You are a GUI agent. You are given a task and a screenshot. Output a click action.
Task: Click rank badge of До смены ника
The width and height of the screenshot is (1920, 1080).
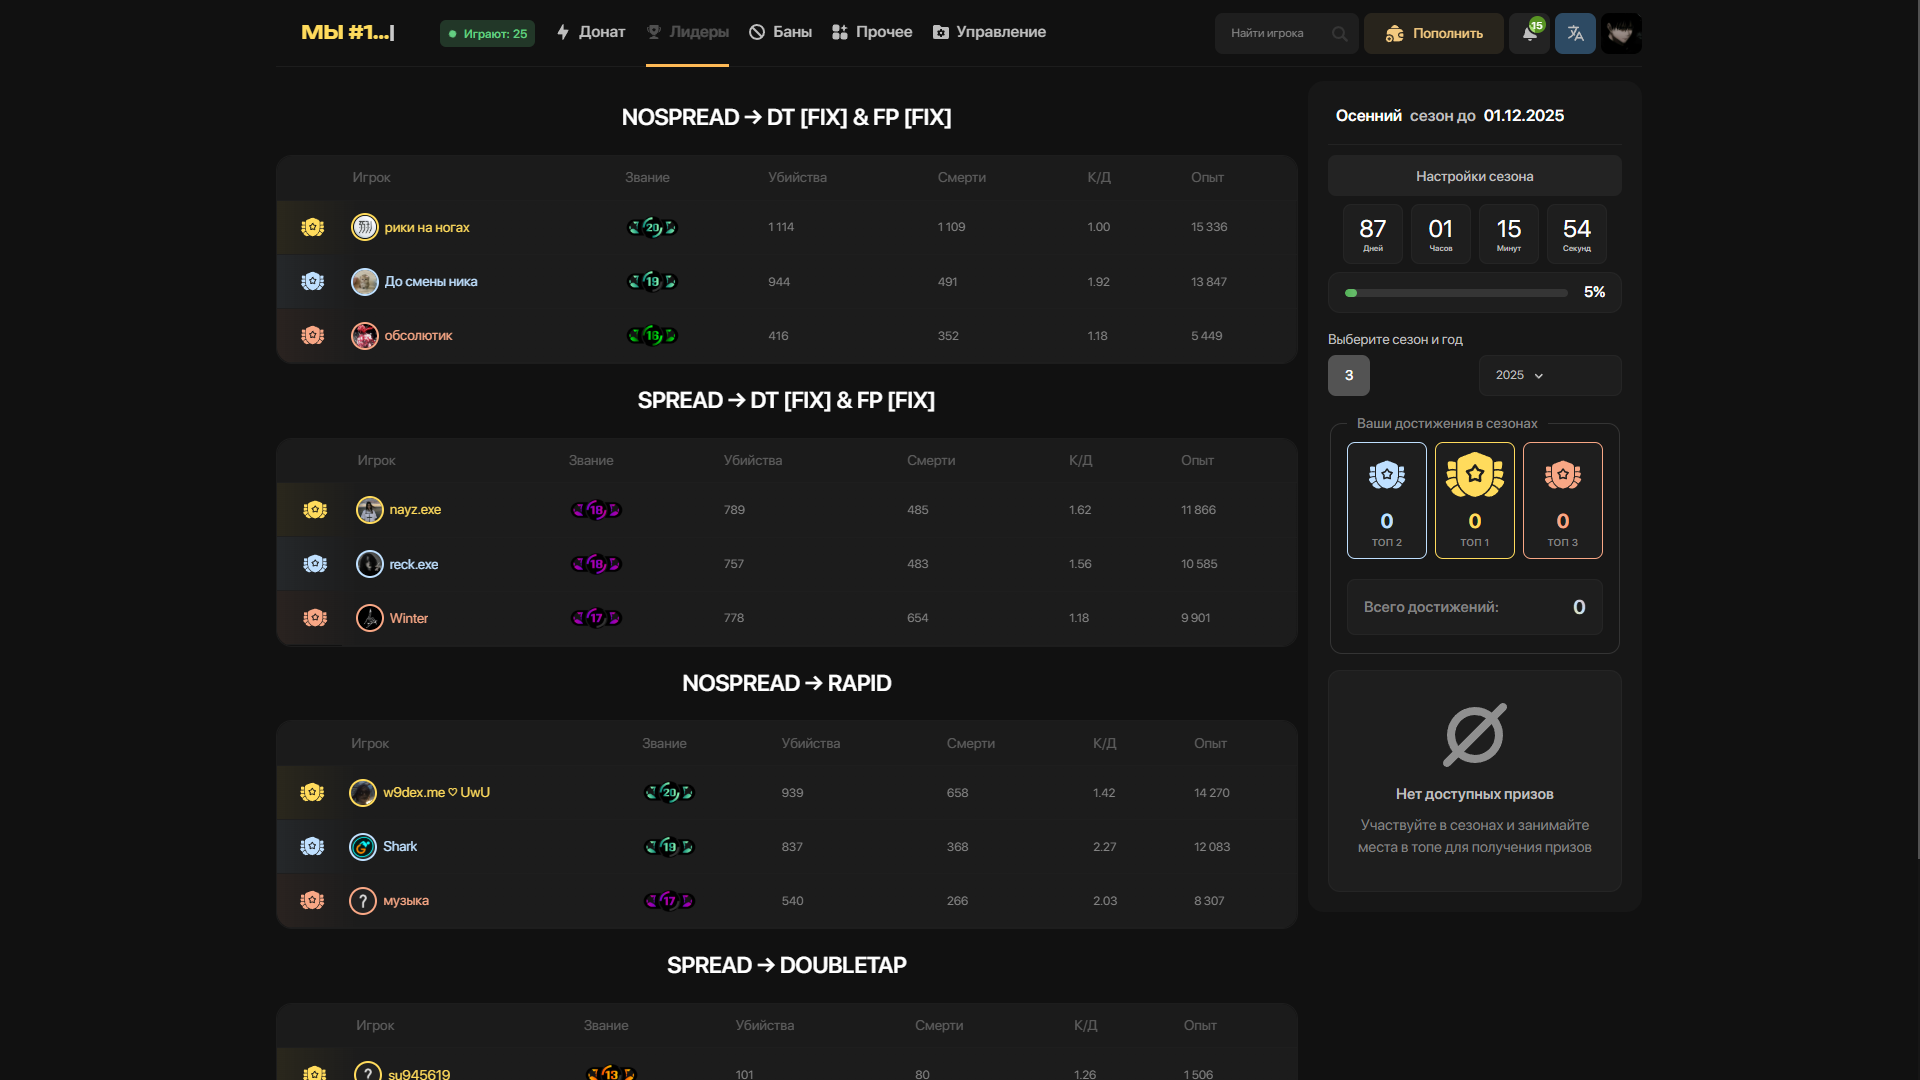click(653, 281)
